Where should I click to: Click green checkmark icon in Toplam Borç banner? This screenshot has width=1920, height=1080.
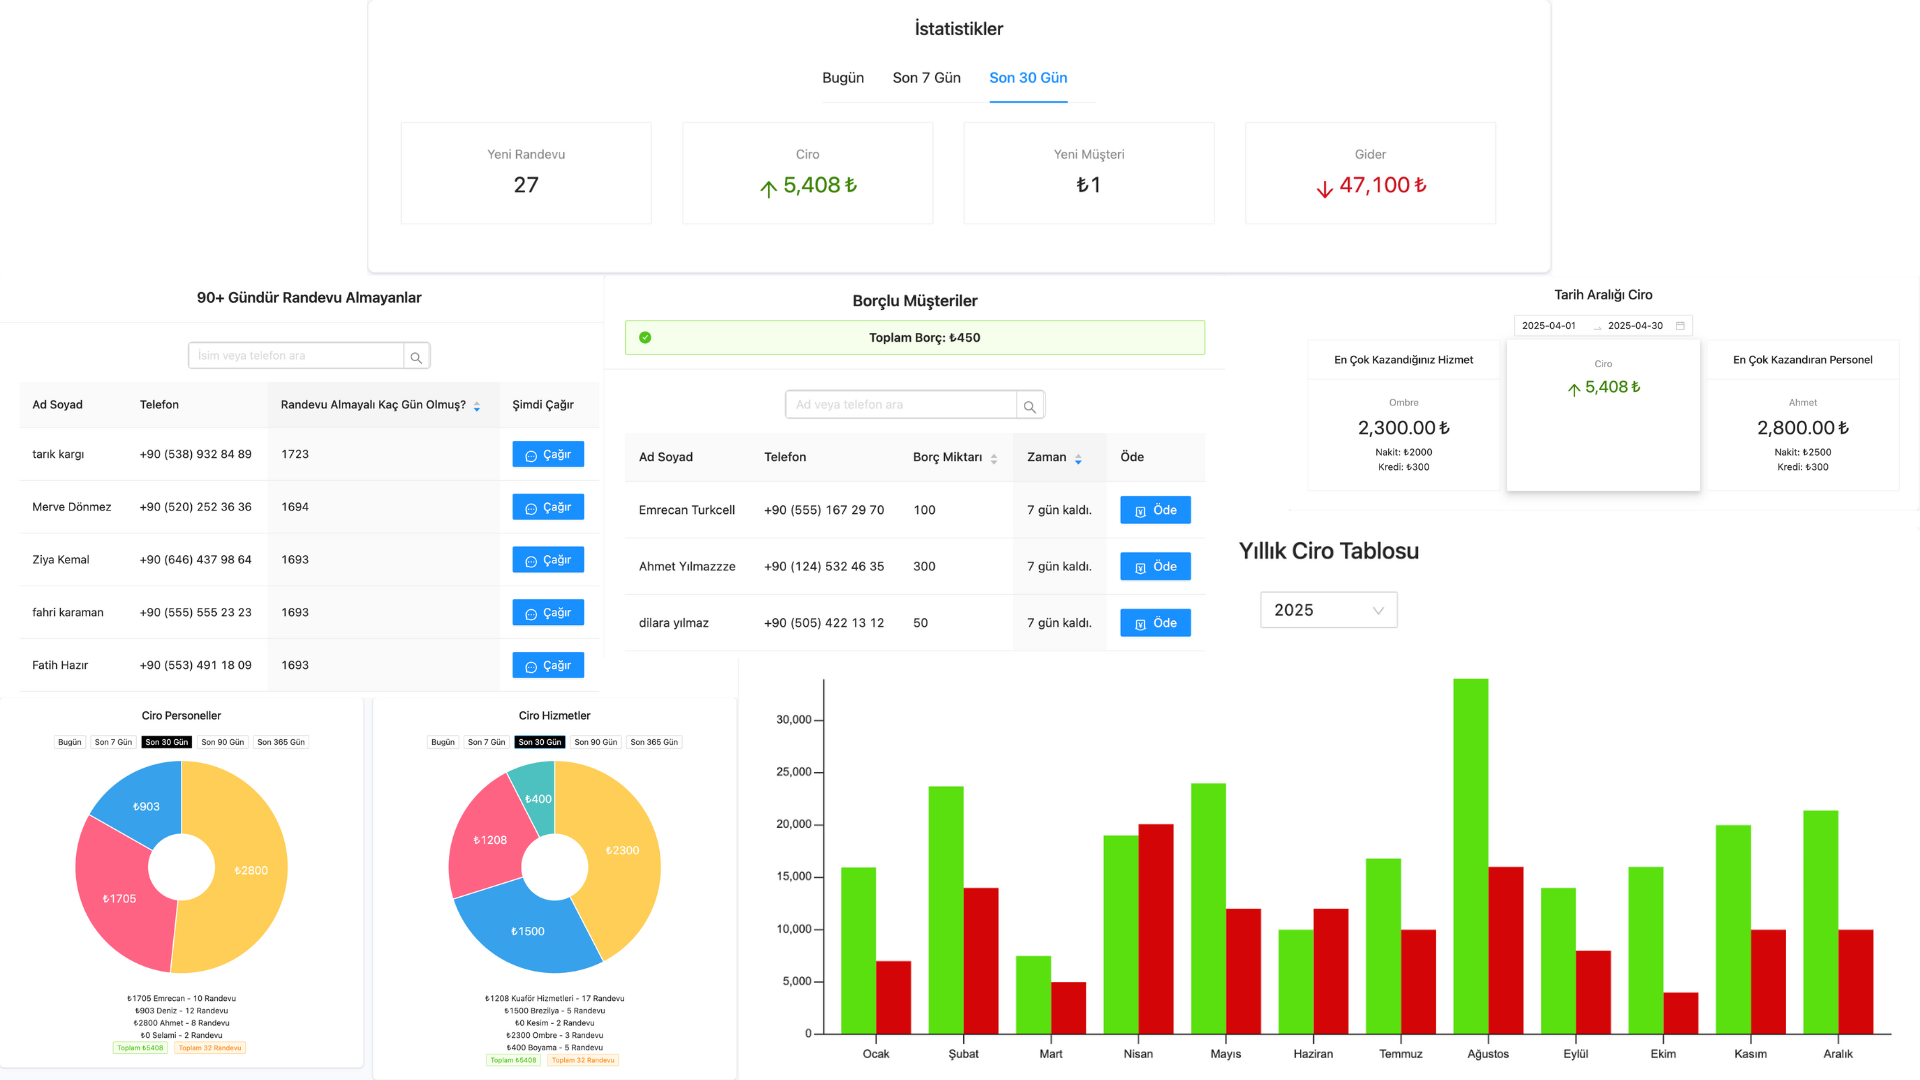click(645, 338)
